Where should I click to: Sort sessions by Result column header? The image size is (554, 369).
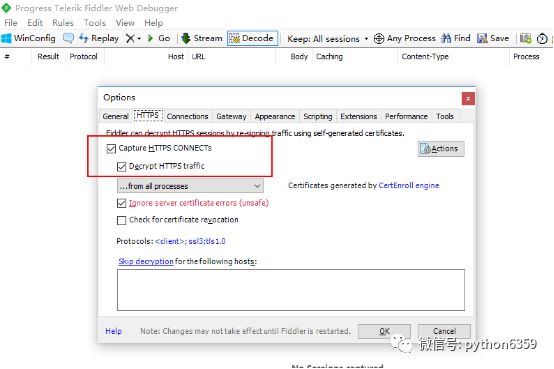(x=48, y=57)
